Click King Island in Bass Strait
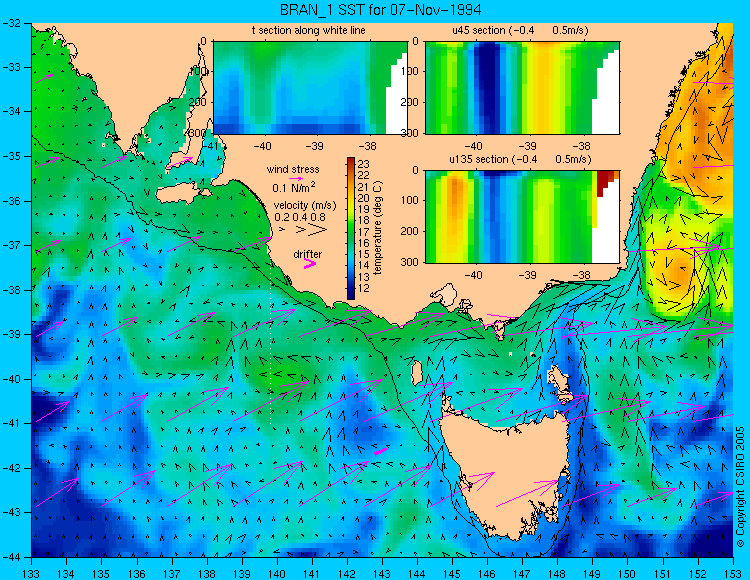The width and height of the screenshot is (750, 580). tap(417, 372)
